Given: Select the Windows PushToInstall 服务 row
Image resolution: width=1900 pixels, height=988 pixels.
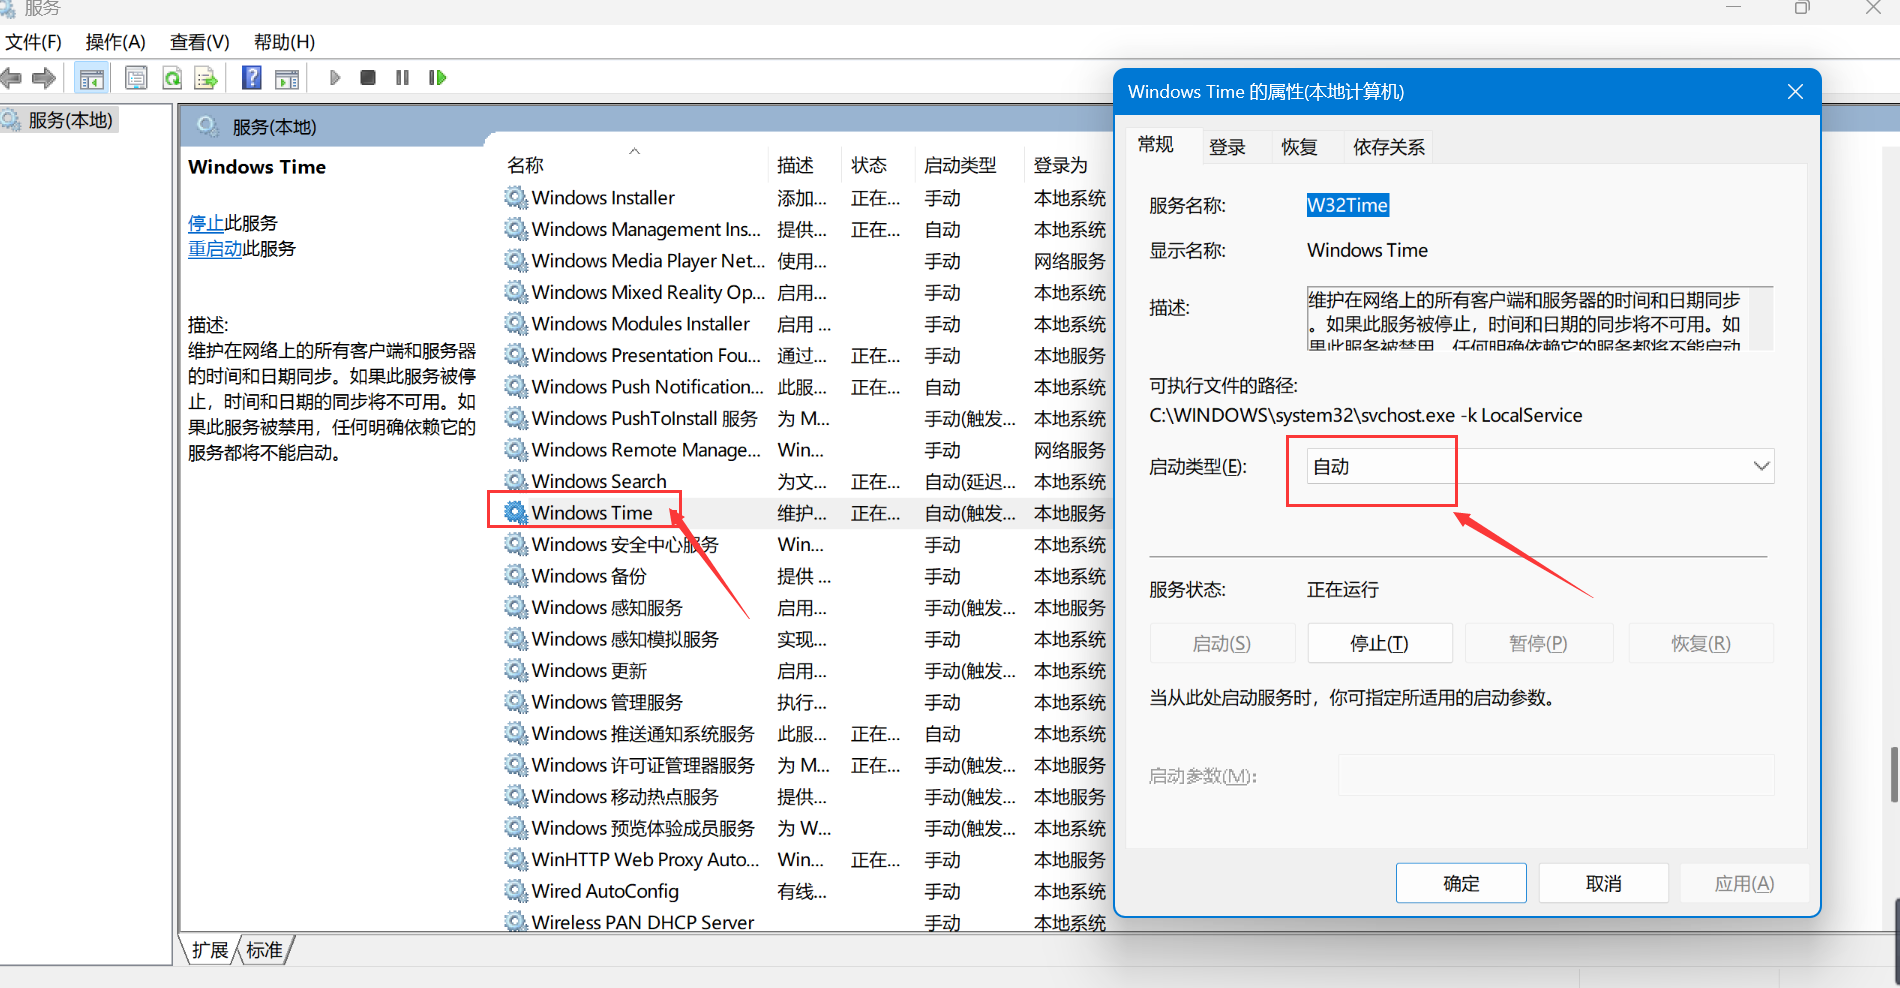Looking at the screenshot, I should click(x=805, y=418).
